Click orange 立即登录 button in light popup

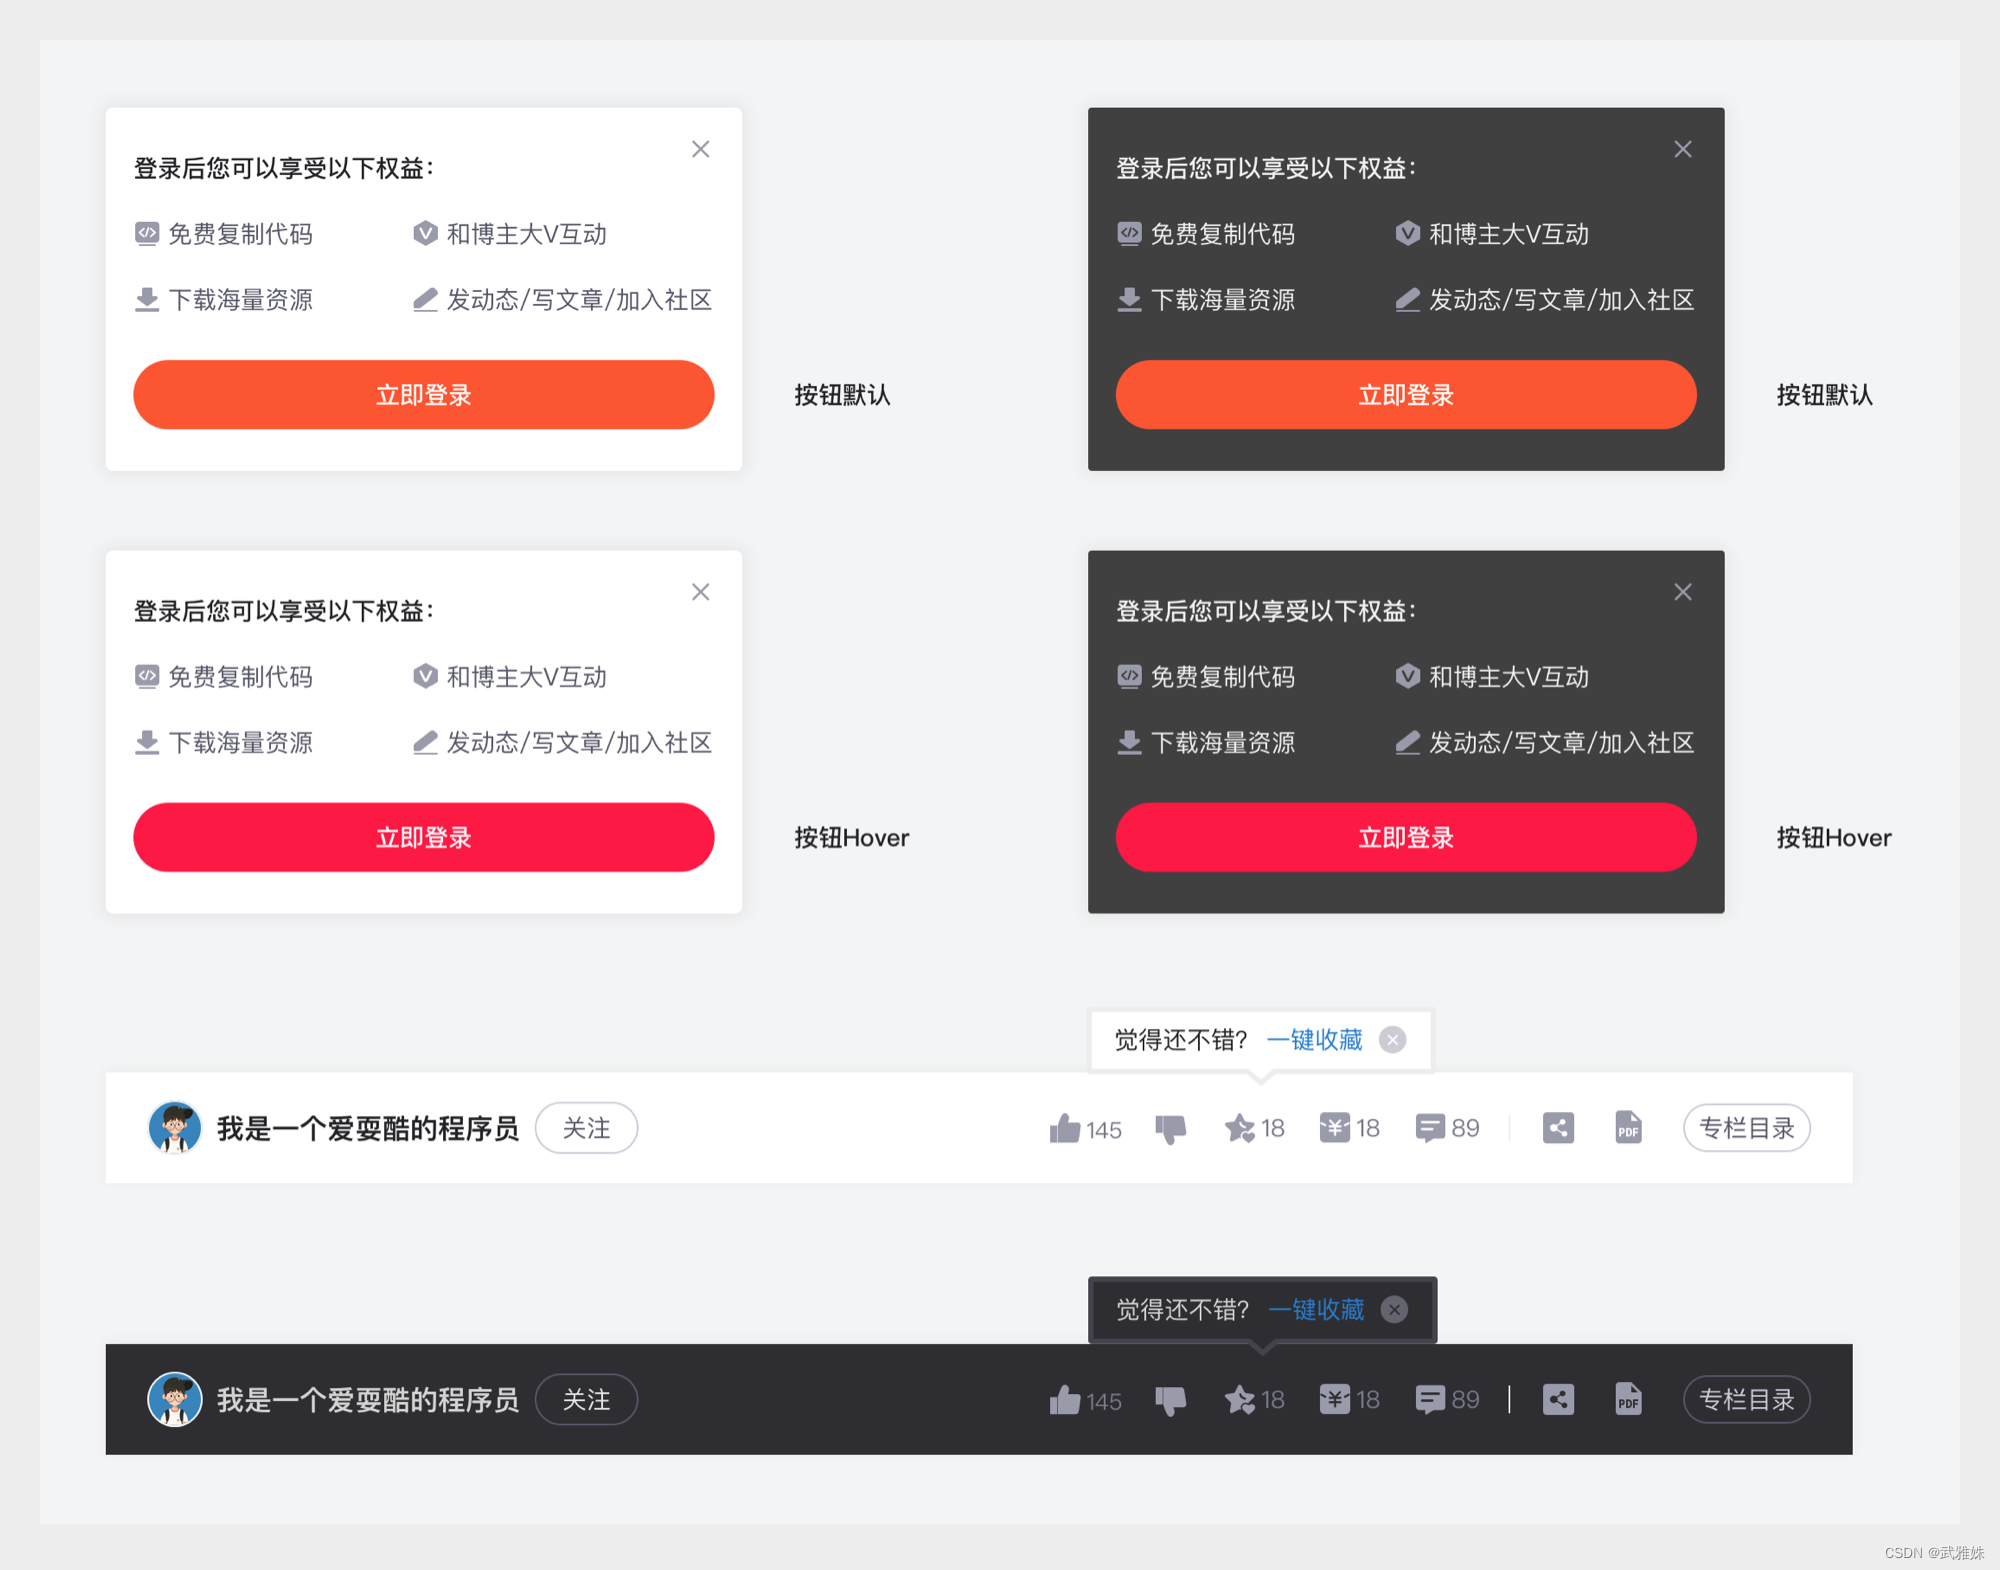pos(423,395)
